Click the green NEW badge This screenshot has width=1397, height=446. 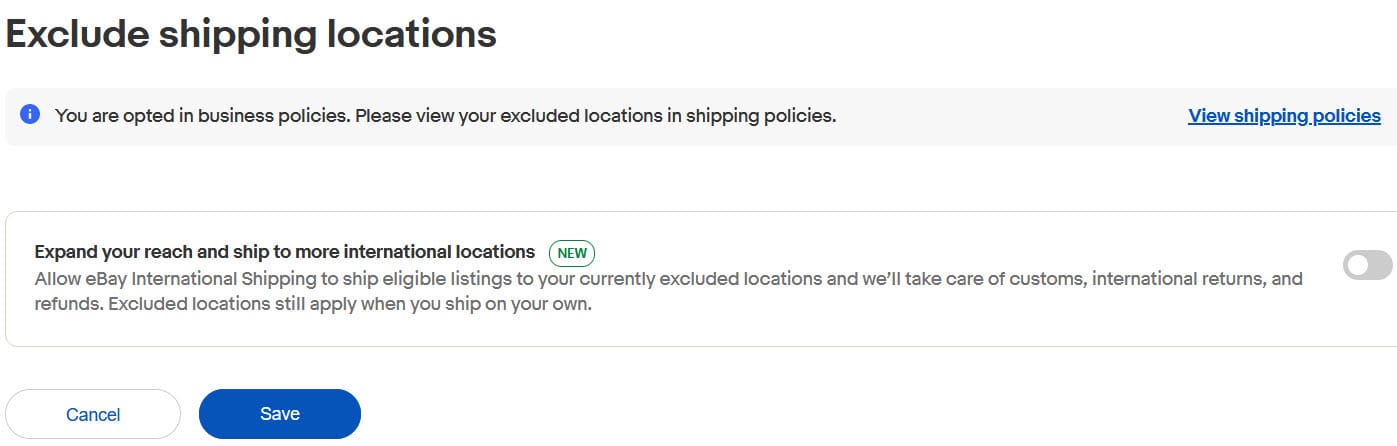[x=572, y=253]
